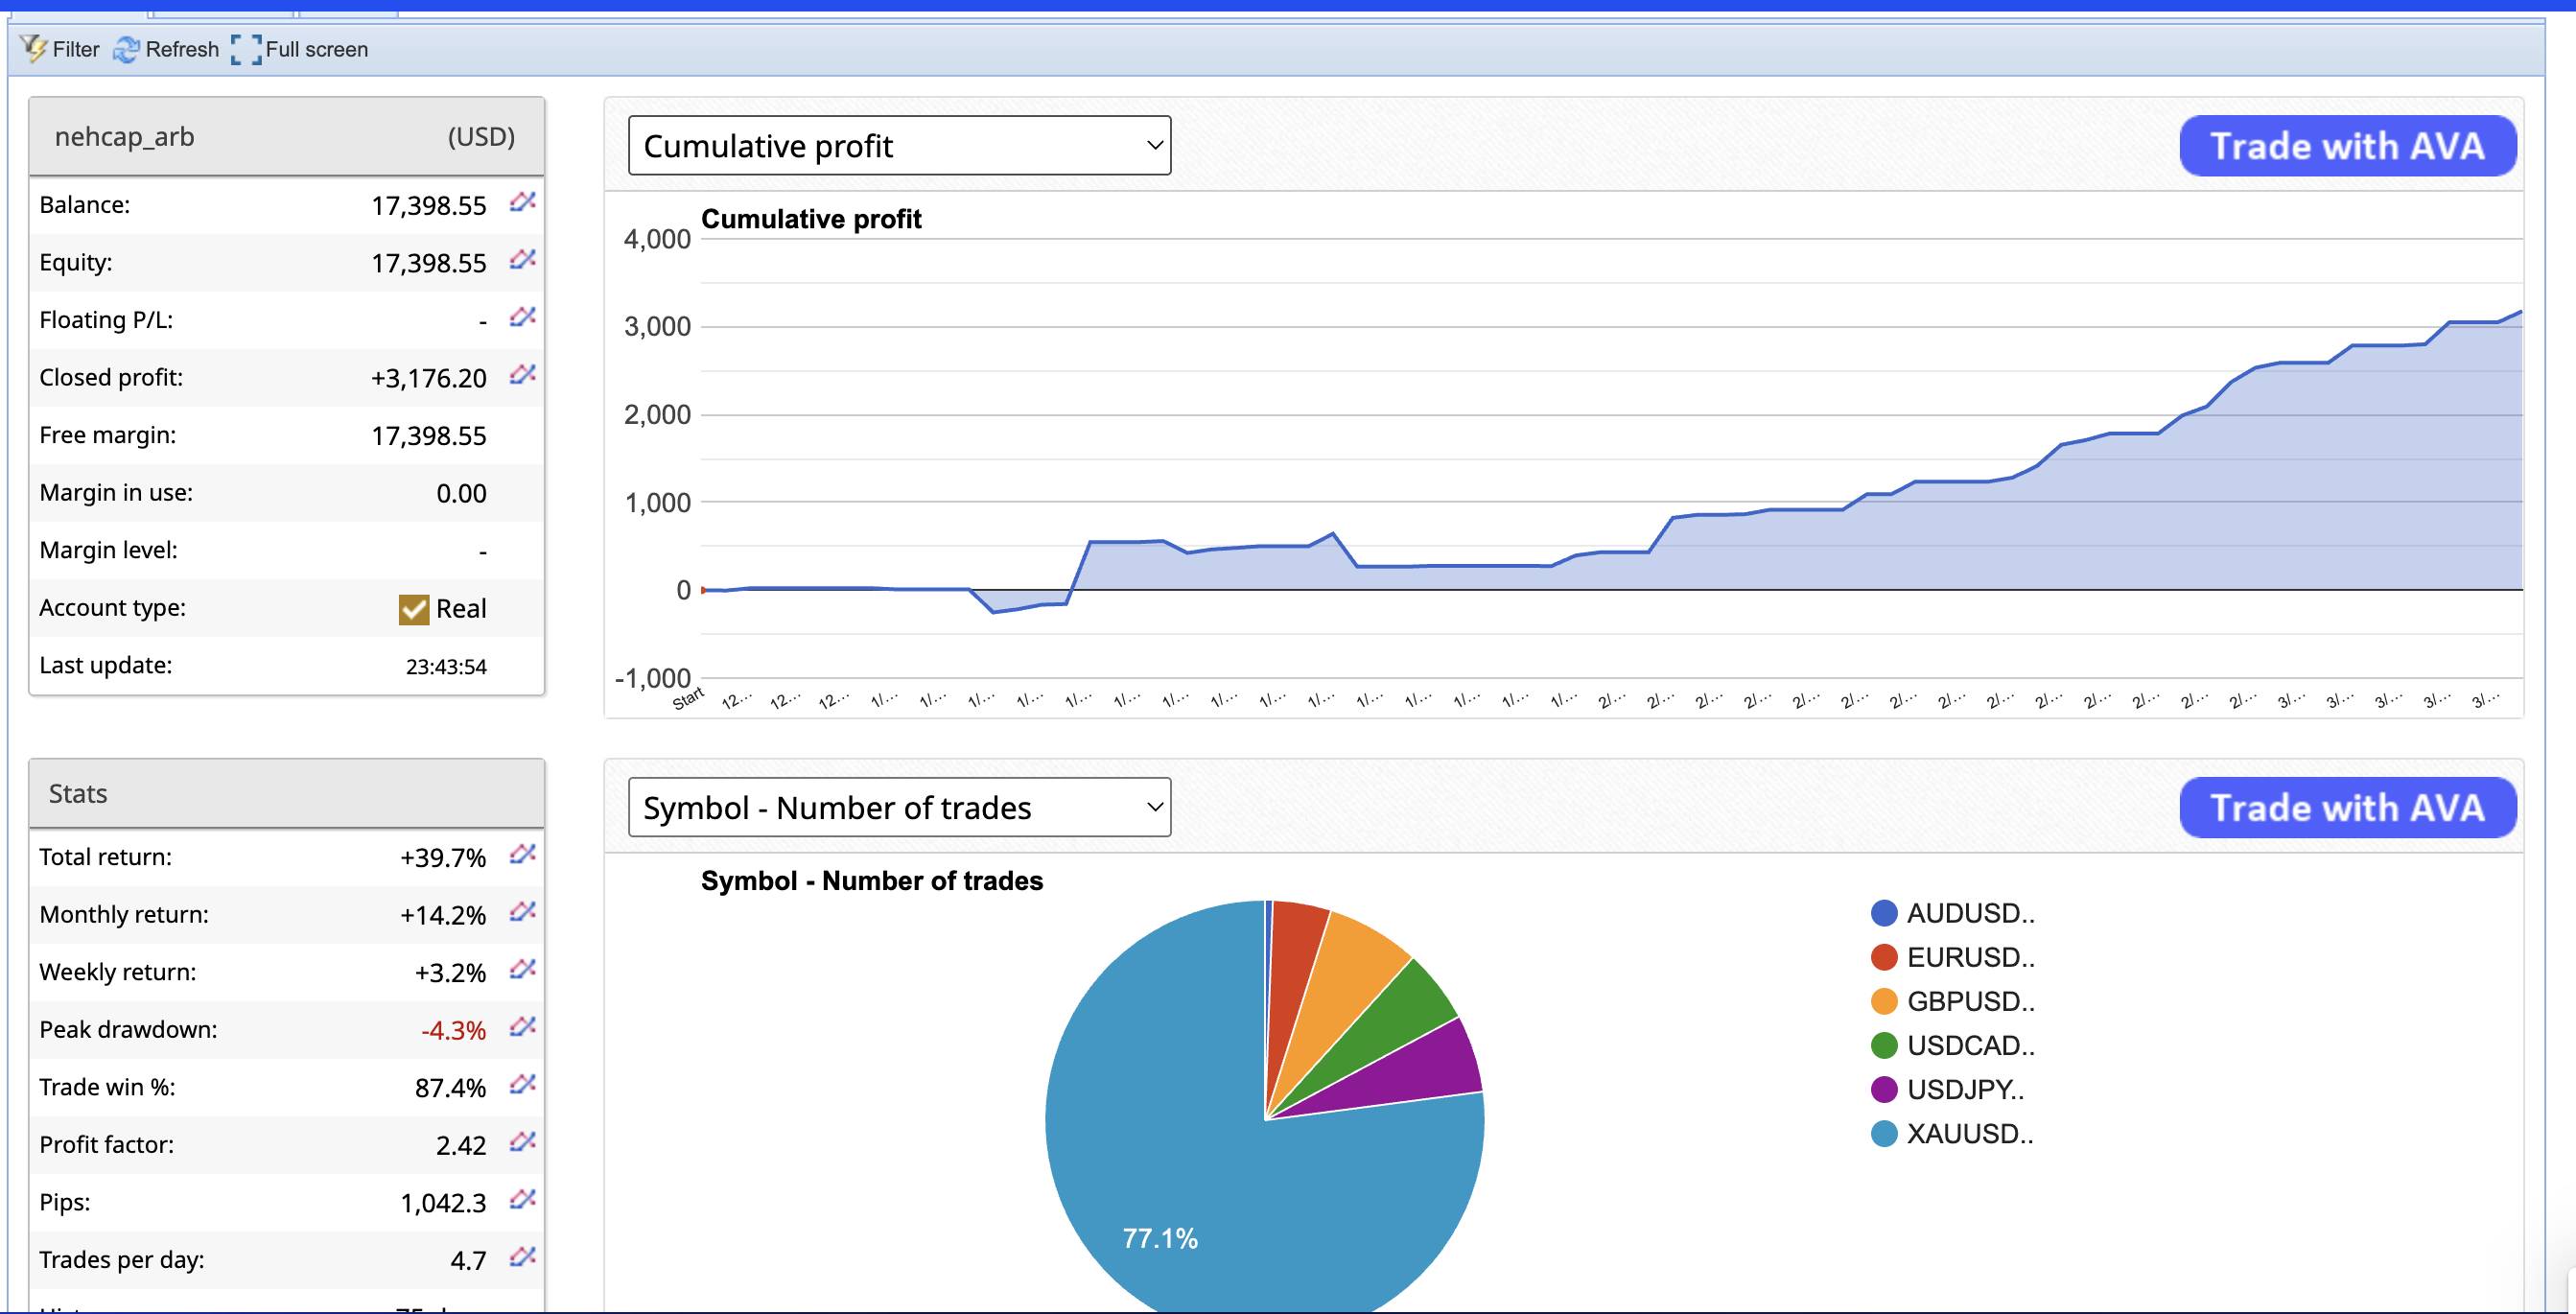Click the 77.1% XAUUSD pie slice
2576x1314 pixels.
[x=1160, y=1200]
